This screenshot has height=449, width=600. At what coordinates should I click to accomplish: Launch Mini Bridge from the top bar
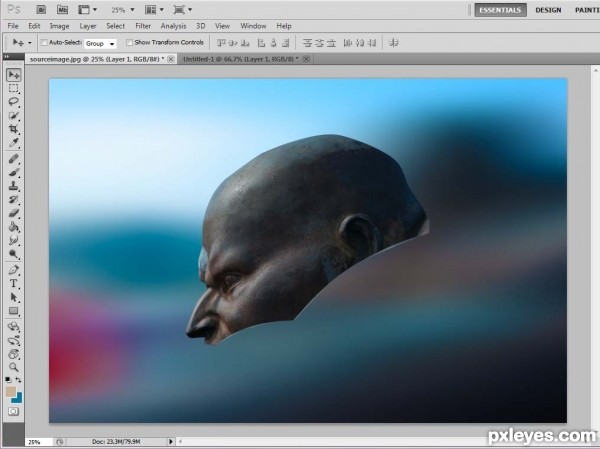(x=62, y=10)
